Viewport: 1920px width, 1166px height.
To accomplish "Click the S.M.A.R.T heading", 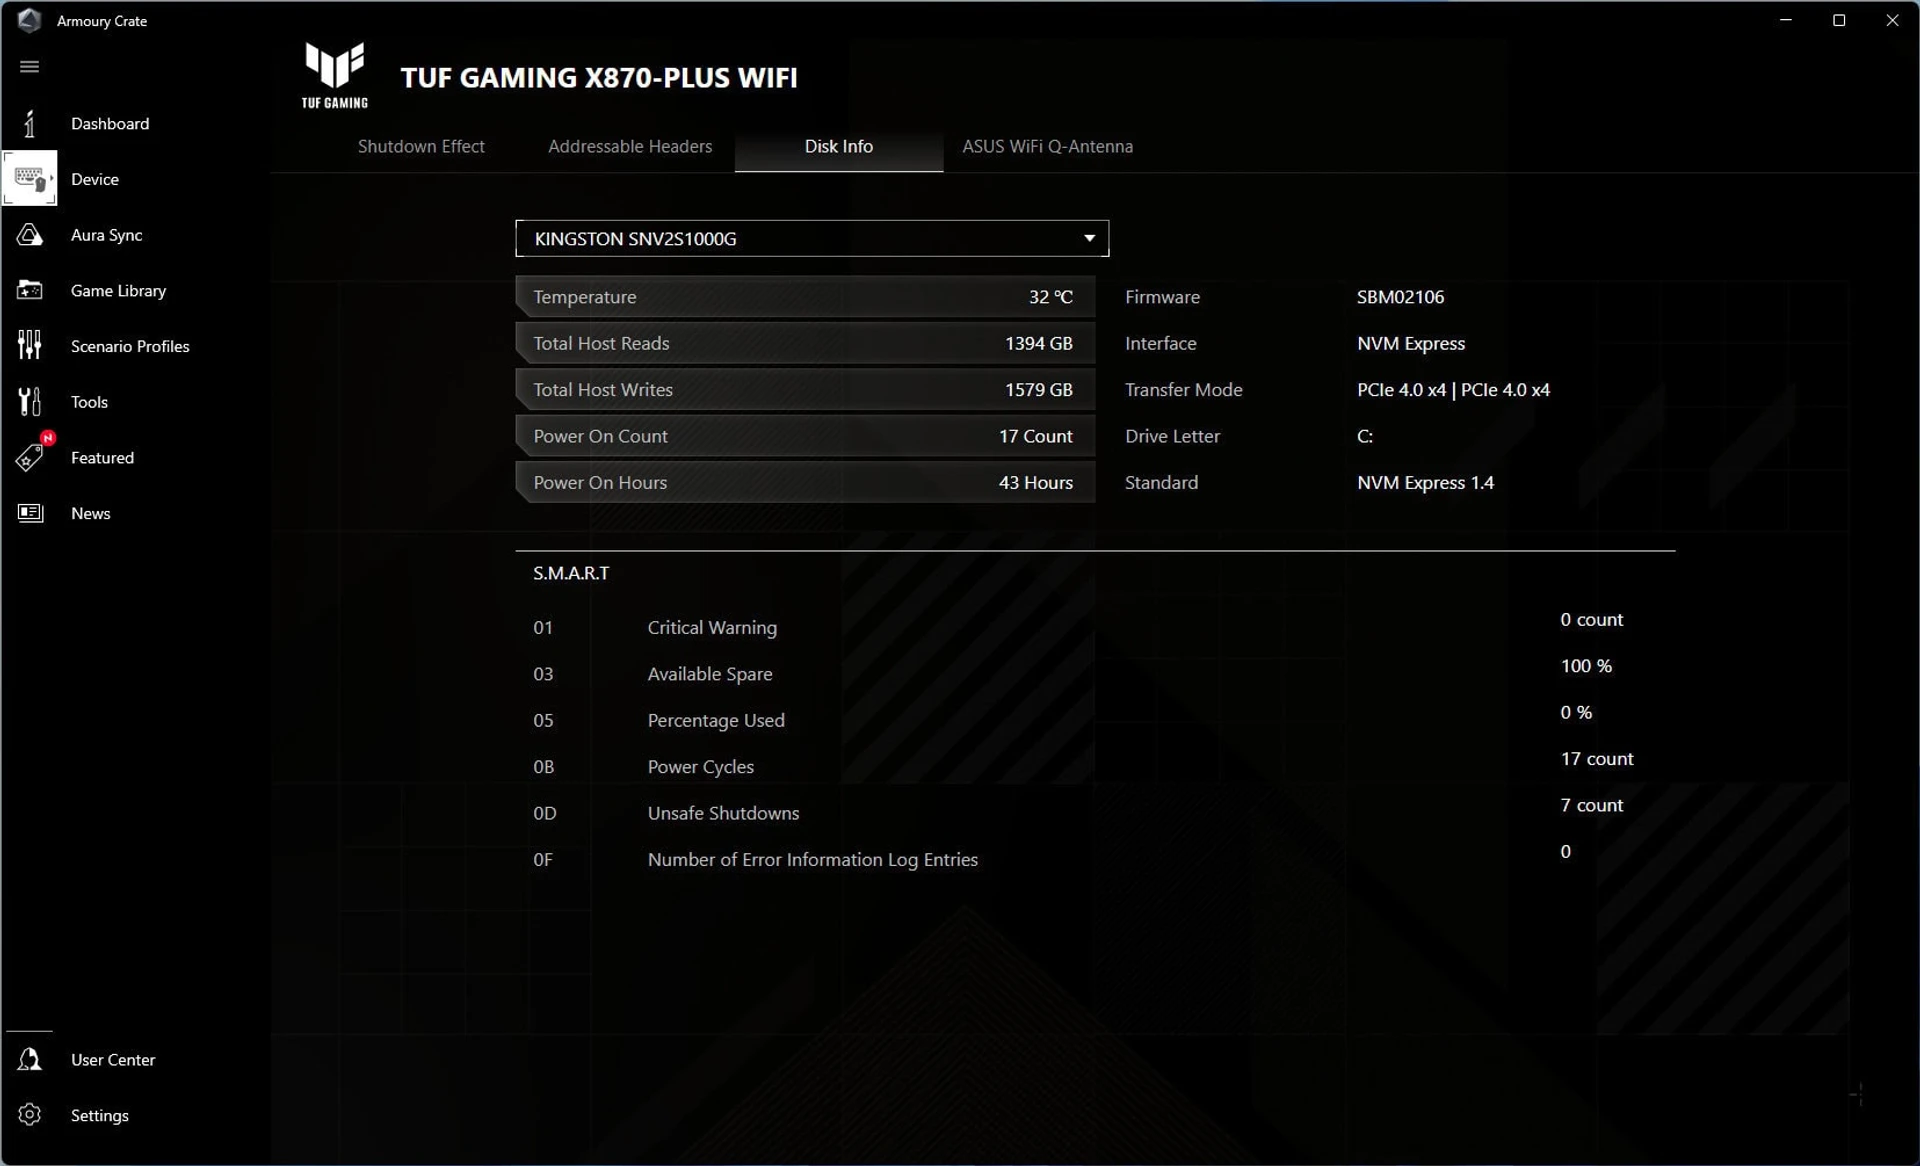I will [x=571, y=573].
